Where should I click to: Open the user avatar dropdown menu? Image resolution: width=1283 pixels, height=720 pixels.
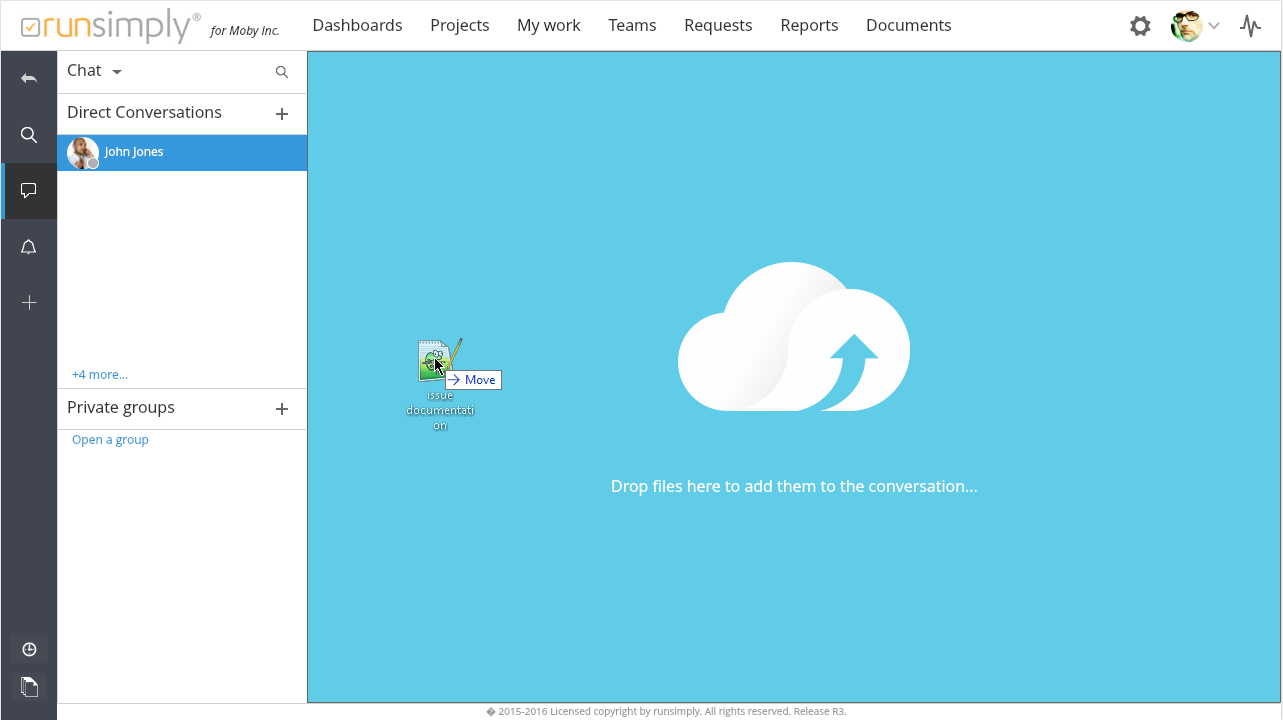coord(1195,26)
